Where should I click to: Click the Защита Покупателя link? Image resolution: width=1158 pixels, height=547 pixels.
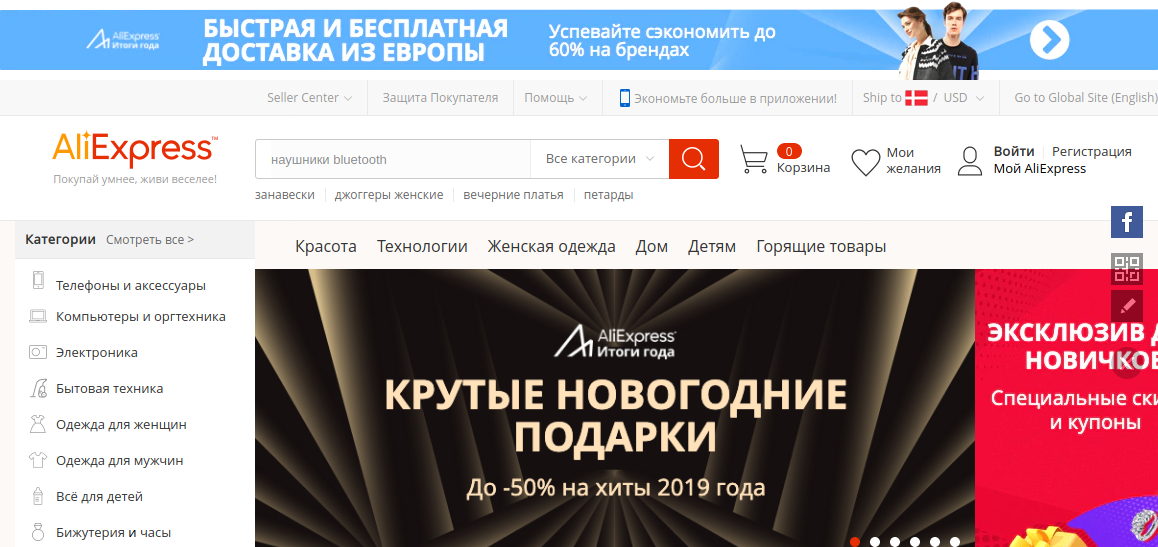click(x=440, y=97)
